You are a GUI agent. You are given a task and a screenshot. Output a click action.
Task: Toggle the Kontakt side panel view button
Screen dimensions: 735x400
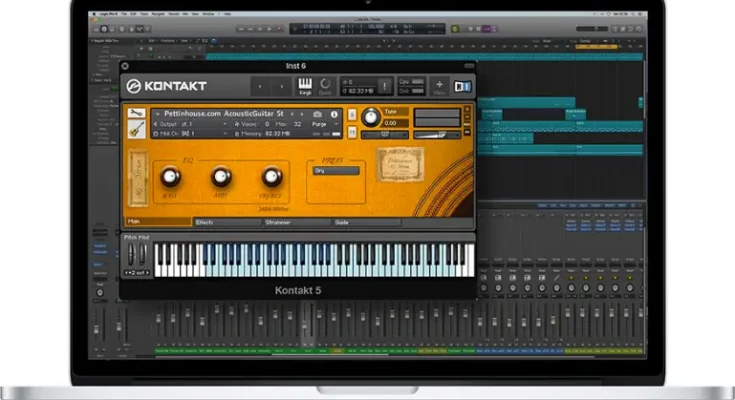click(x=461, y=87)
